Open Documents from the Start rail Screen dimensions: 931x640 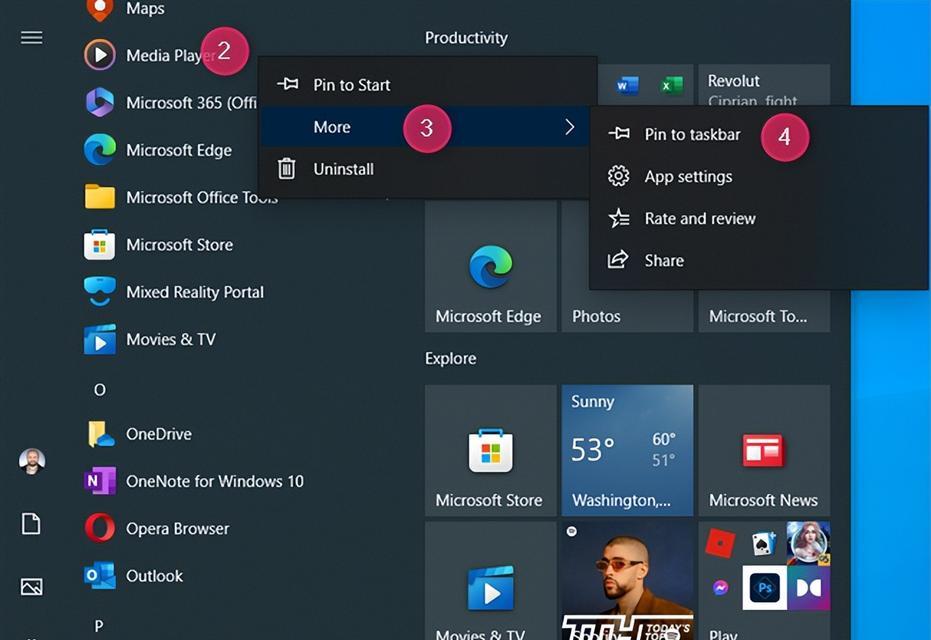click(31, 524)
